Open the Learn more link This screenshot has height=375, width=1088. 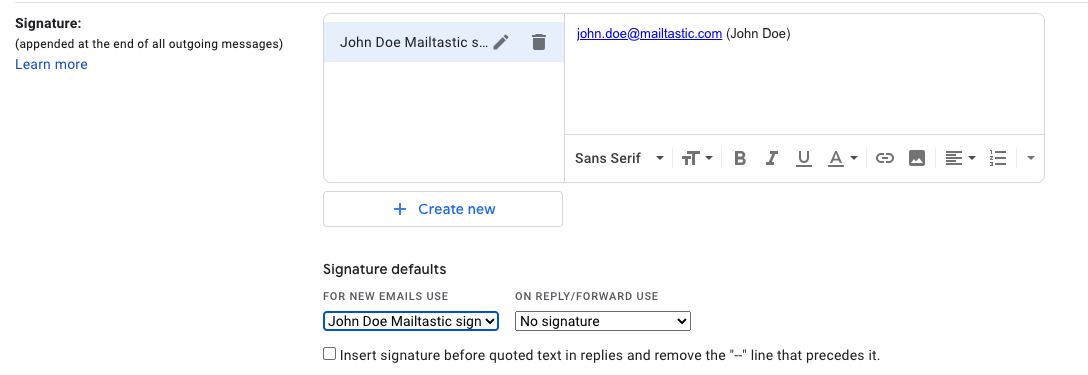[x=51, y=65]
